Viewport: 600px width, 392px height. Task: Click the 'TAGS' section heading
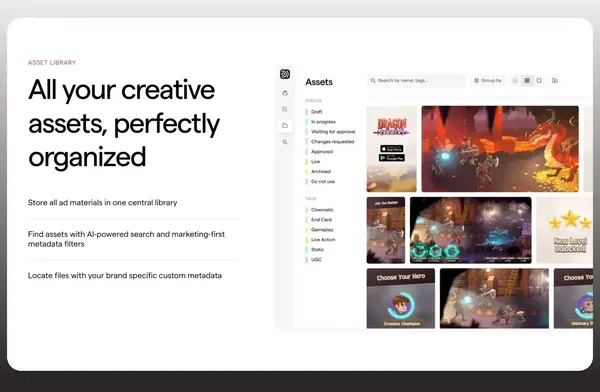tap(311, 199)
